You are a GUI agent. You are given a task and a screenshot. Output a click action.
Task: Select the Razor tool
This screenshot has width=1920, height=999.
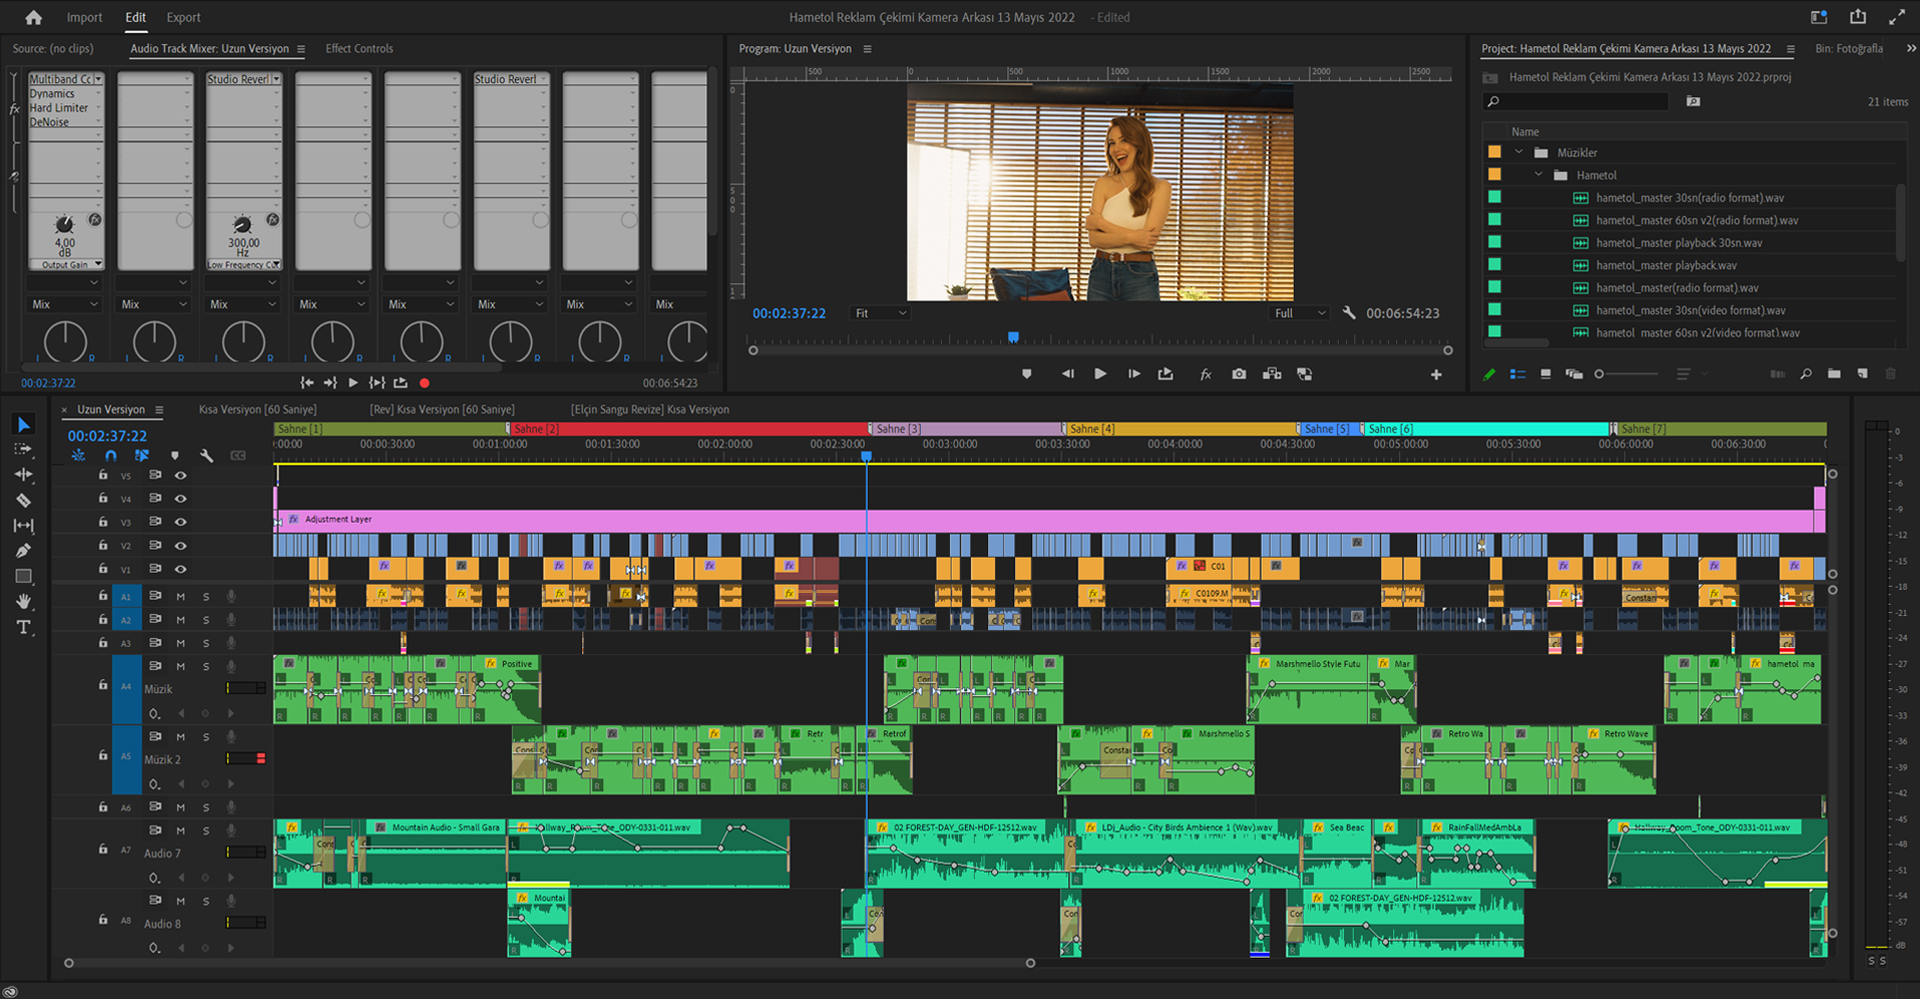pos(24,500)
